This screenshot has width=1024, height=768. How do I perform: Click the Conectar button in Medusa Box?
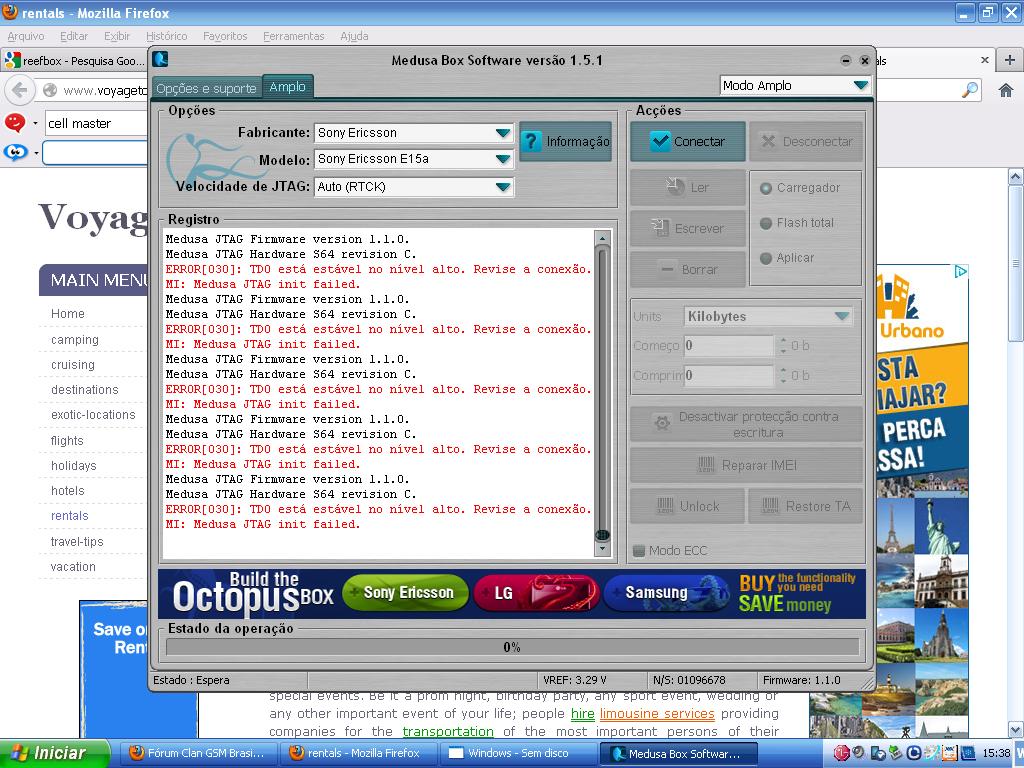688,141
